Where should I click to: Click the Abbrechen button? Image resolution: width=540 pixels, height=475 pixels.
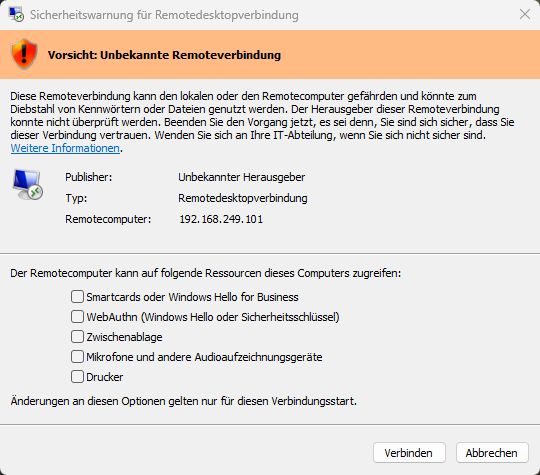[492, 453]
